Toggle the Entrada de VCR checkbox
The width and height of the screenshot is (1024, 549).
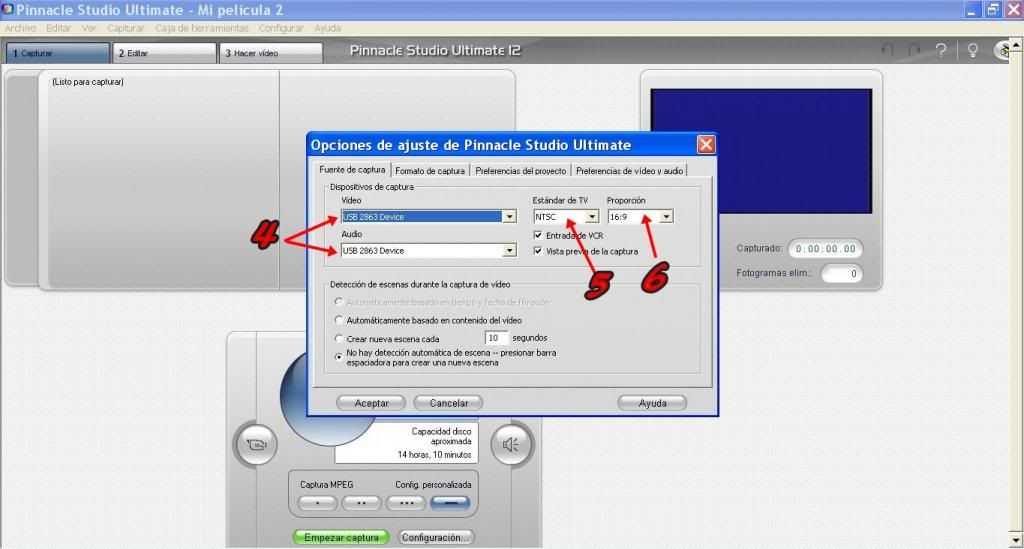(538, 235)
